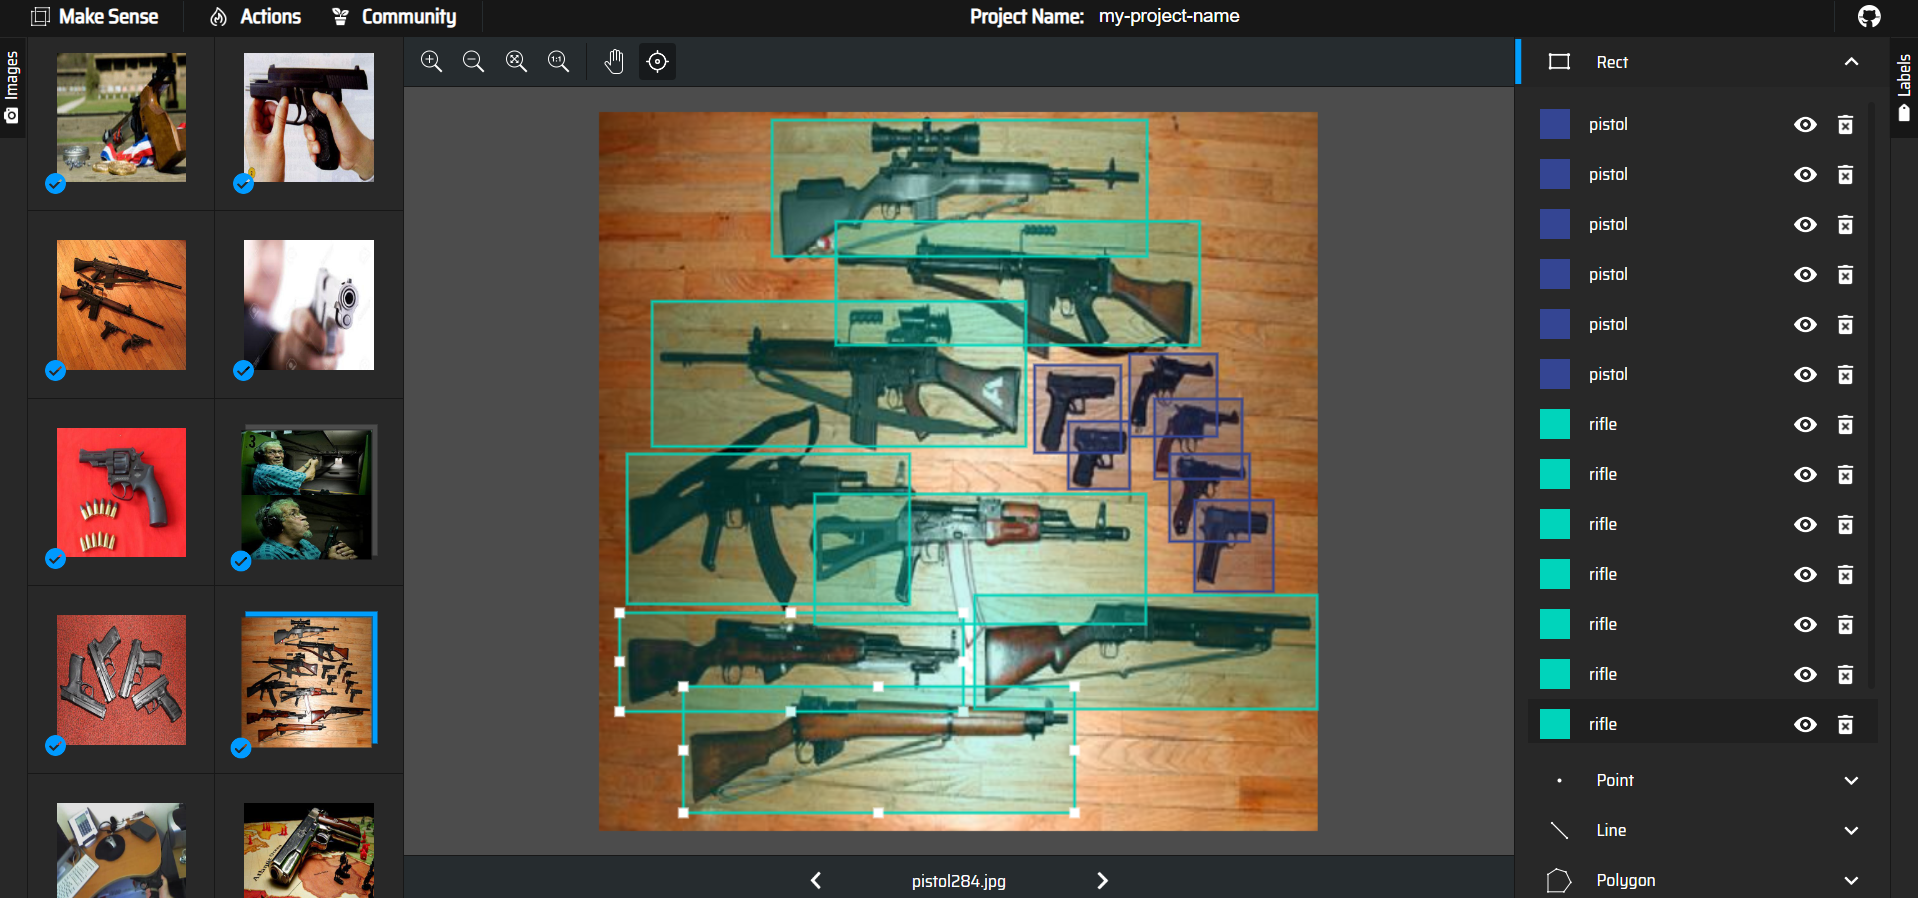Screen dimensions: 1918x898
Task: Delete the last rifle label
Action: coord(1845,725)
